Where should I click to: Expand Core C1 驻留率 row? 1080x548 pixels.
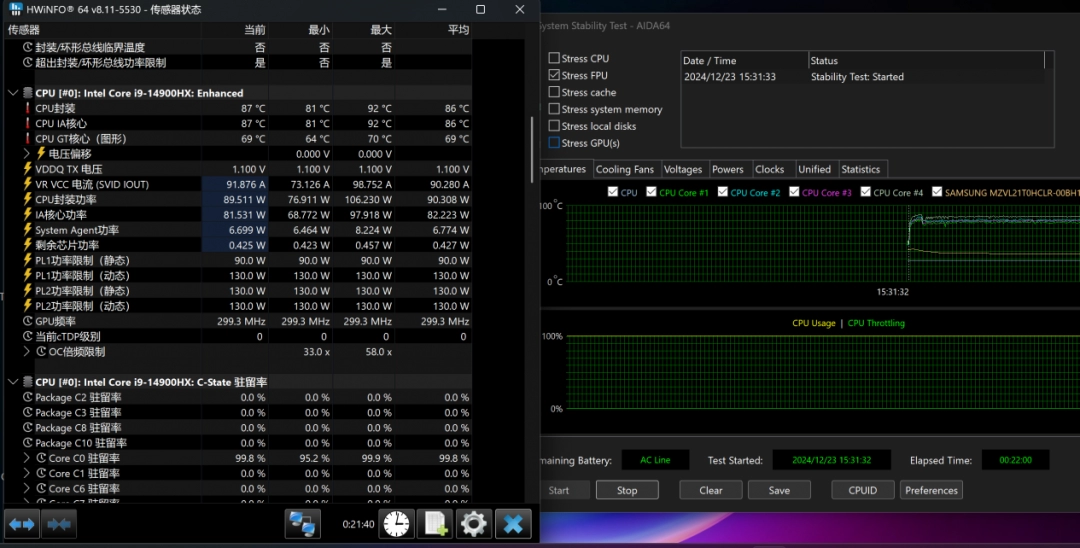coord(27,473)
